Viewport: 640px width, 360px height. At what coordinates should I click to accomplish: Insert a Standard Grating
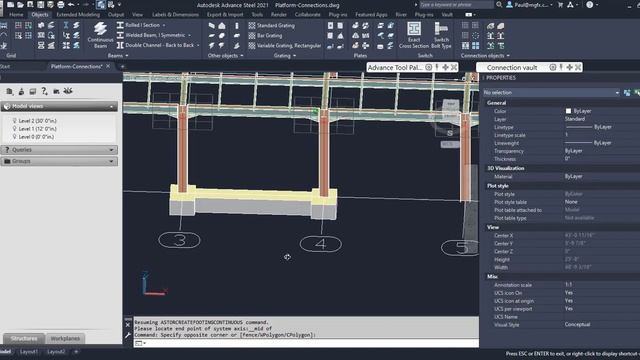click(x=271, y=25)
